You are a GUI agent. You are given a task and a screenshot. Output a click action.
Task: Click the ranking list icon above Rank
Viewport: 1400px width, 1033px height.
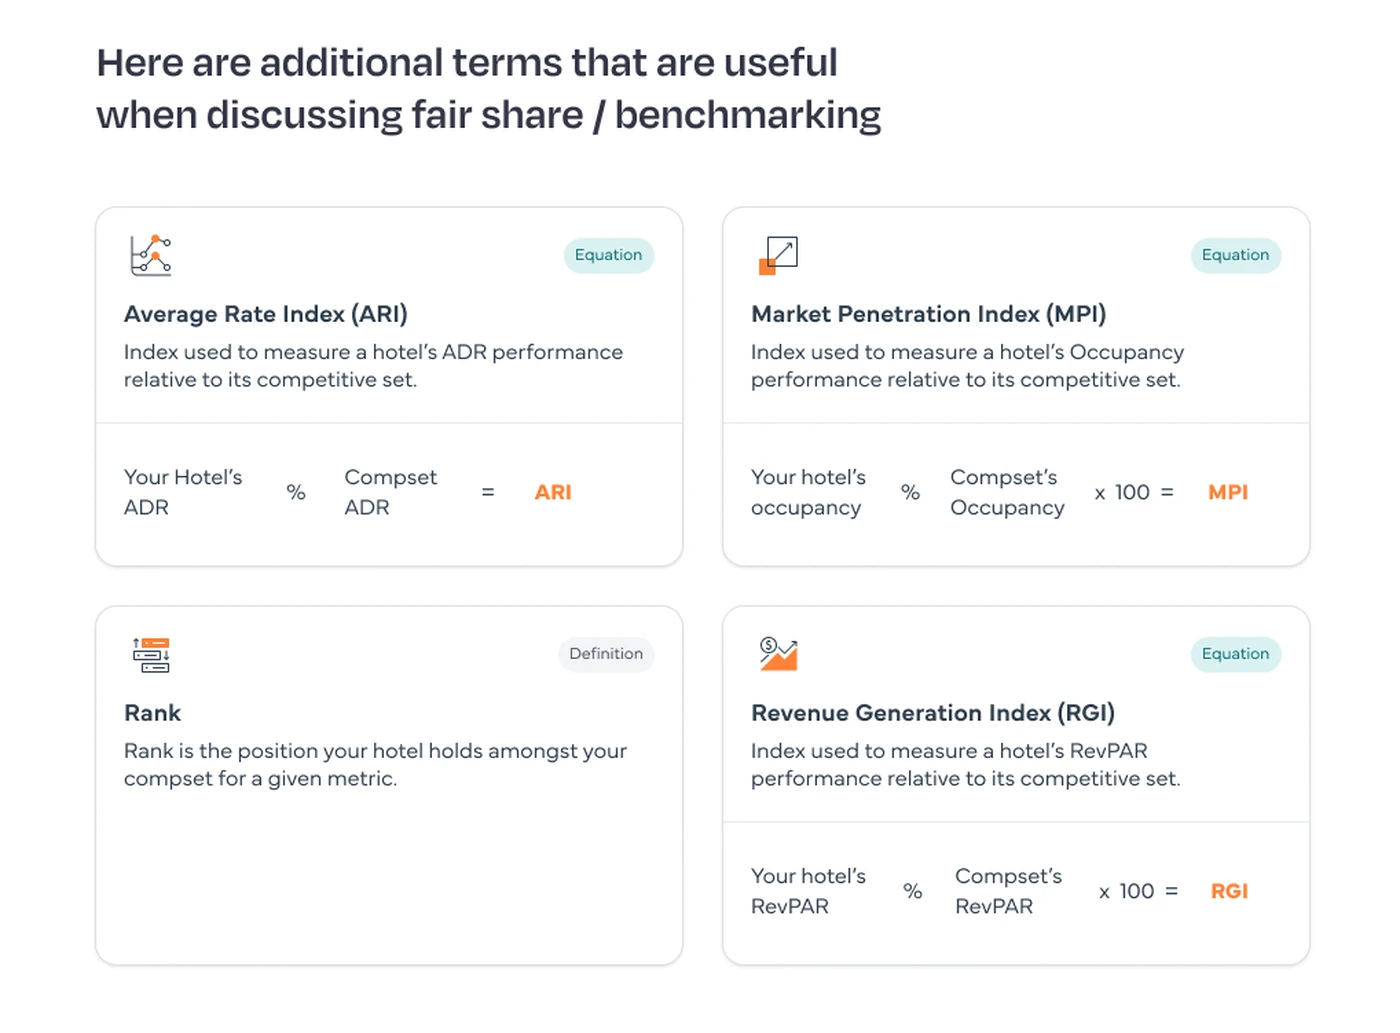tap(151, 654)
